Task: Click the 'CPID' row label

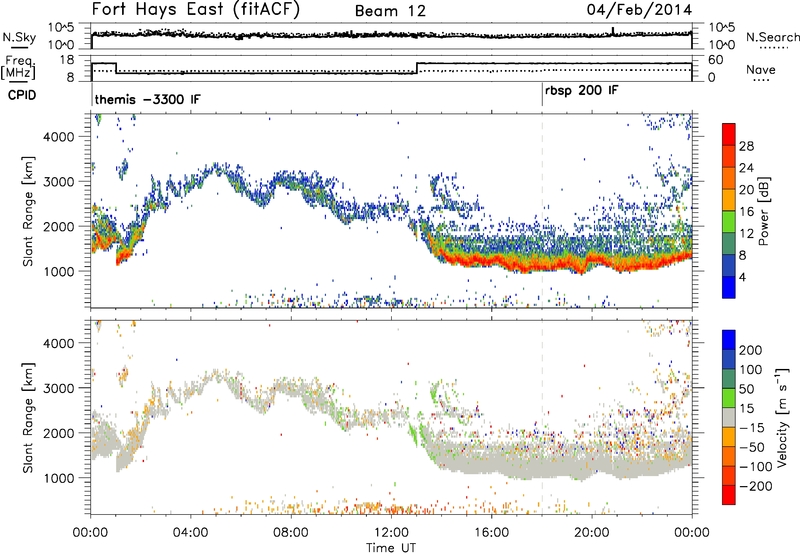Action: tap(22, 95)
